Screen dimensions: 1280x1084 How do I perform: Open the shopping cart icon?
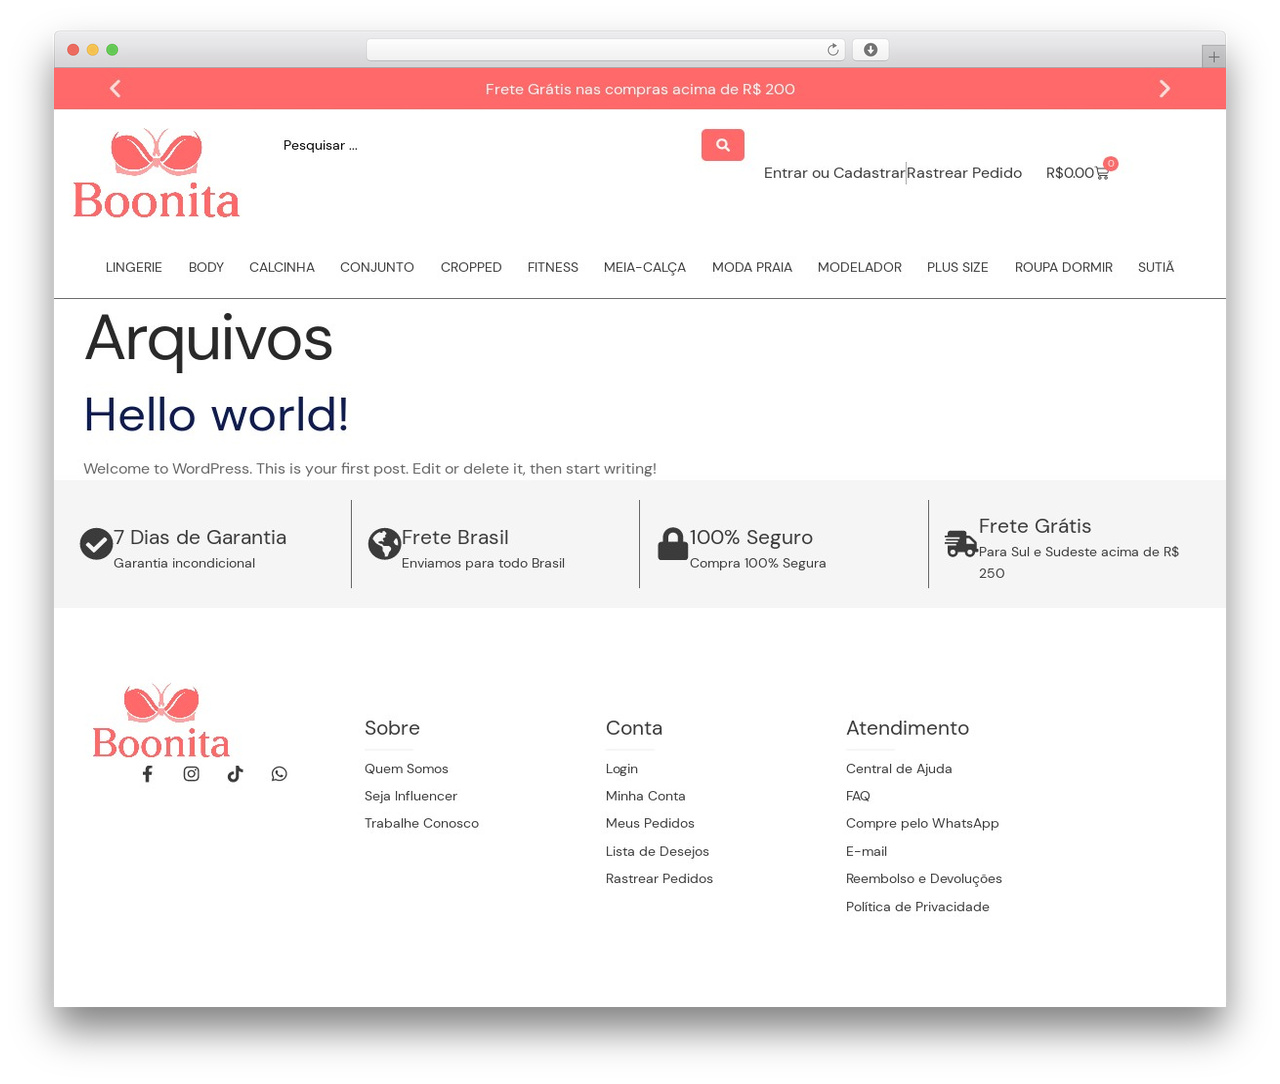point(1102,173)
